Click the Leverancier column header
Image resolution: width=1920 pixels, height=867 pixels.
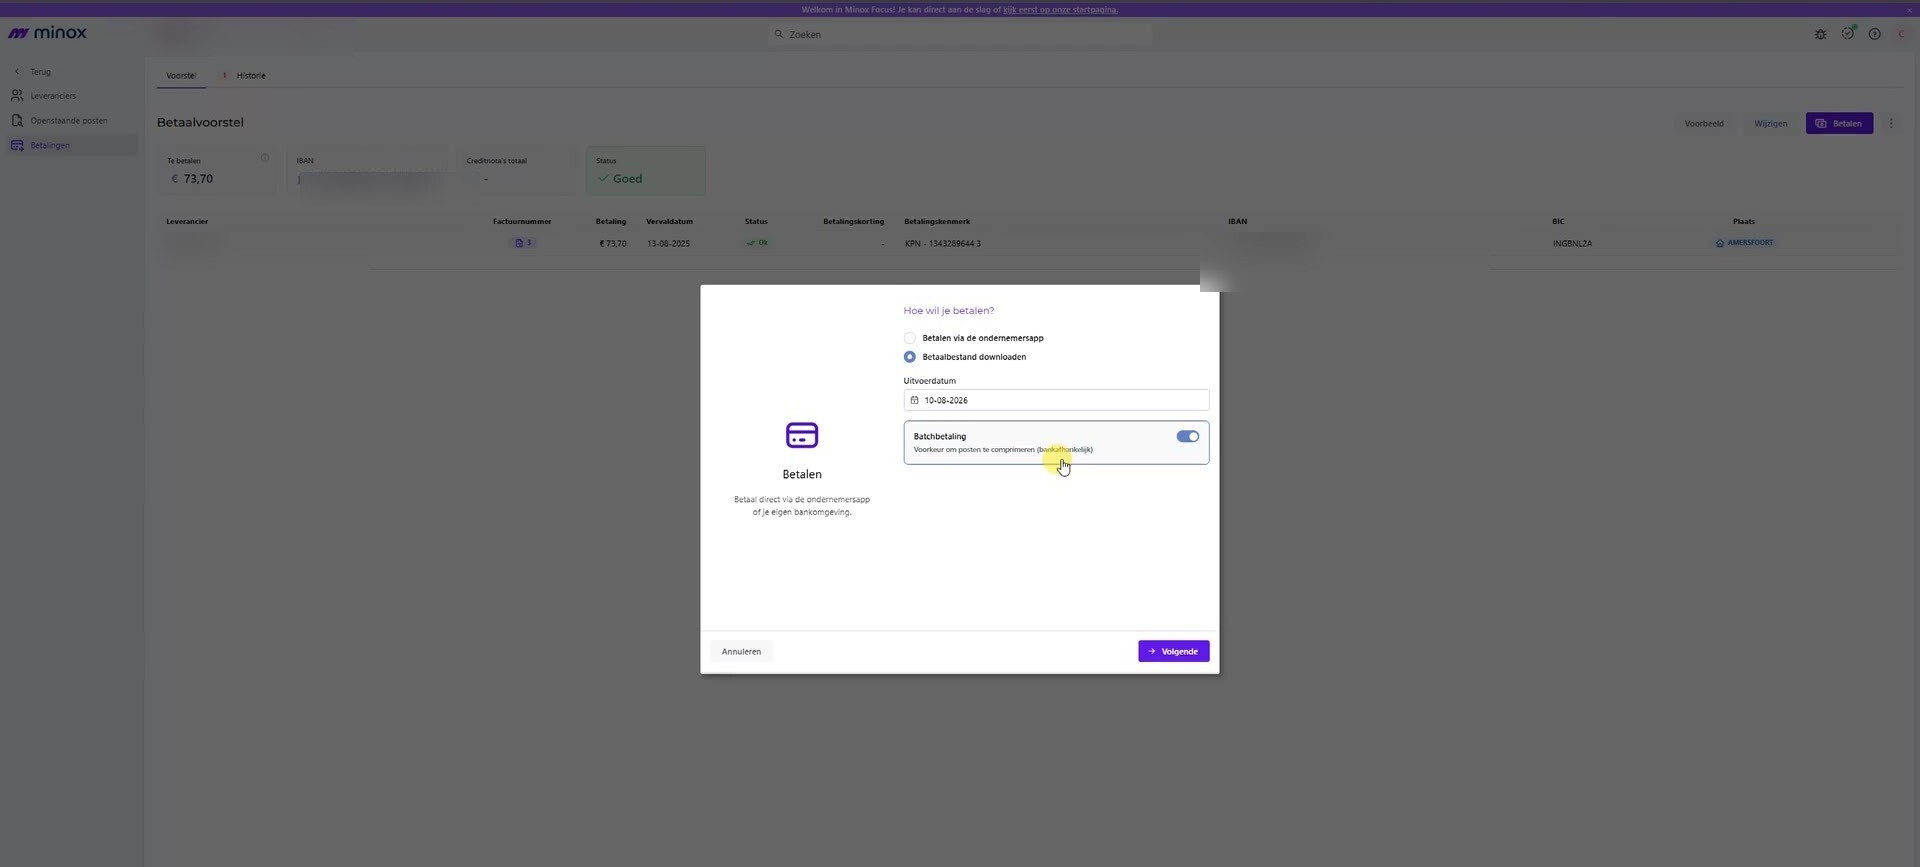click(x=187, y=222)
